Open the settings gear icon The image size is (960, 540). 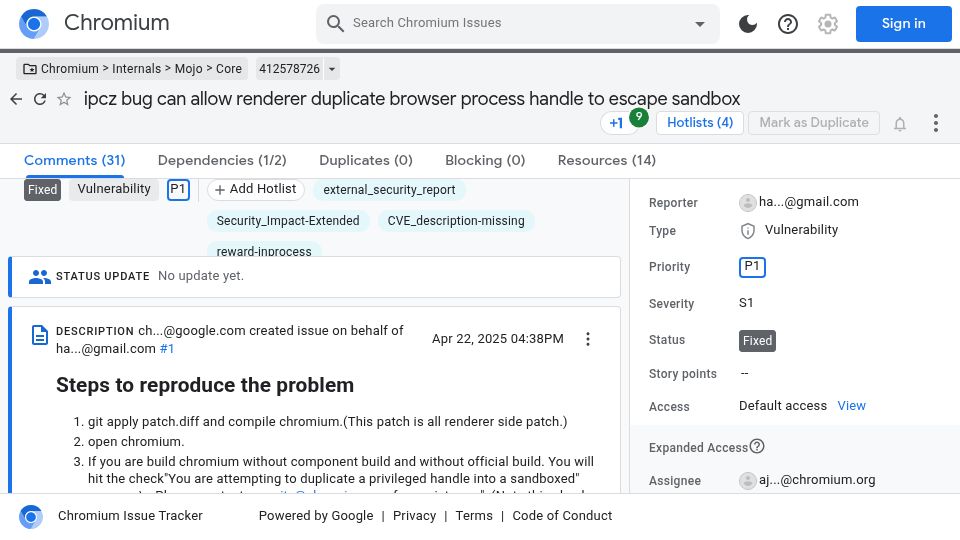click(x=828, y=24)
